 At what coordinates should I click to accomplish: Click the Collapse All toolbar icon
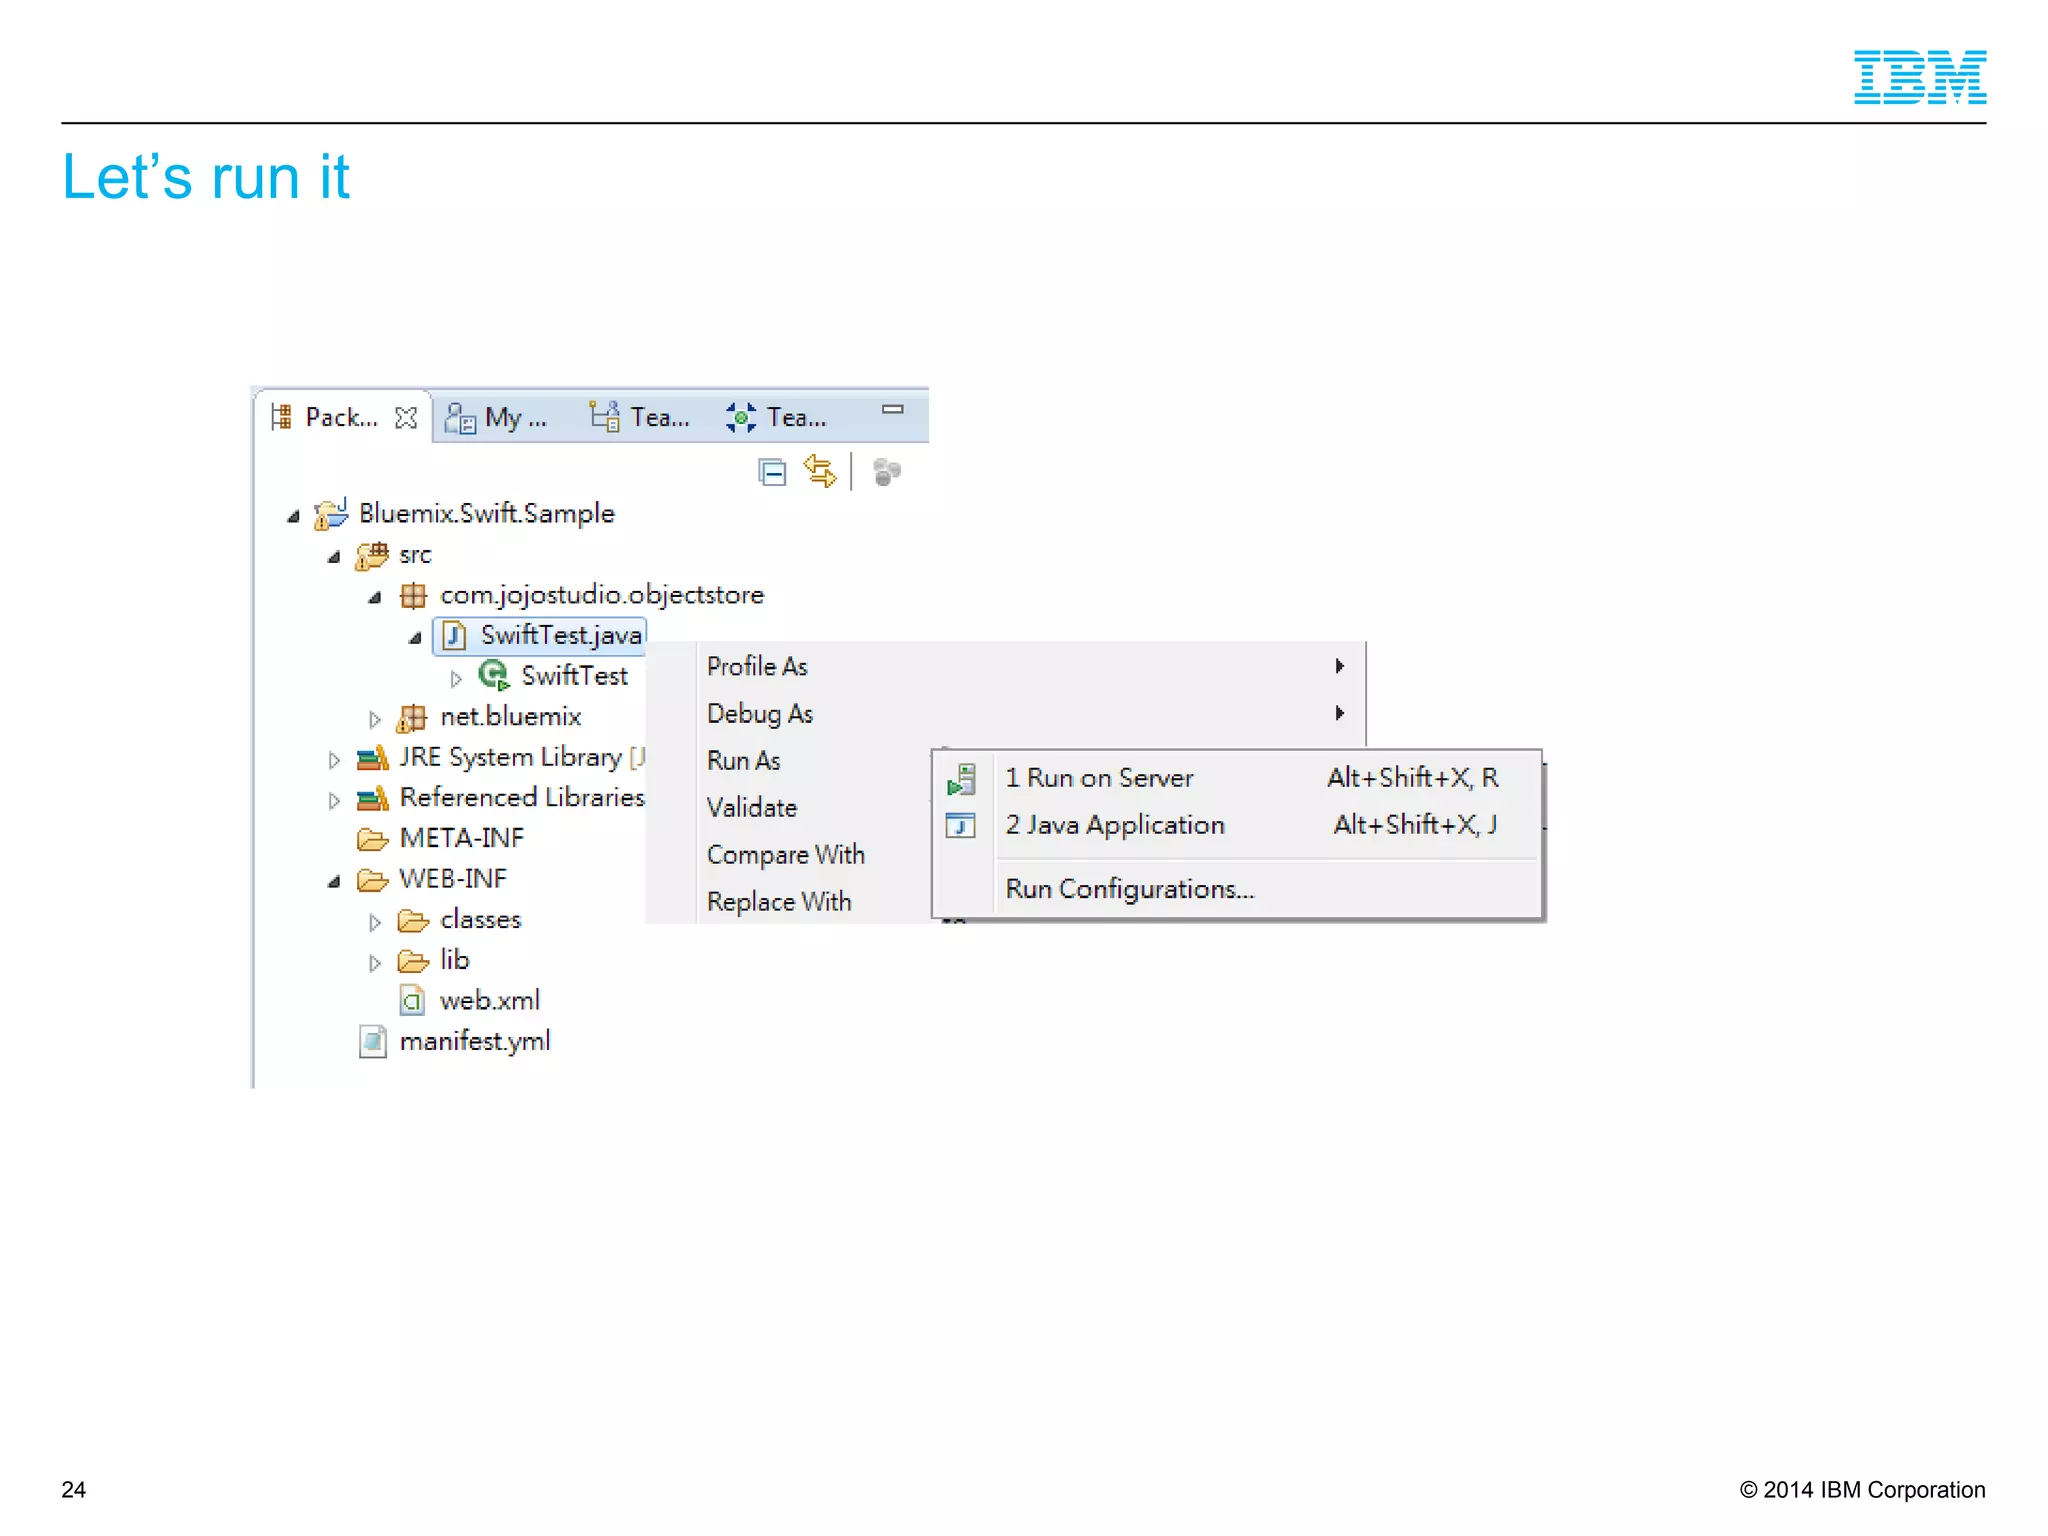772,472
